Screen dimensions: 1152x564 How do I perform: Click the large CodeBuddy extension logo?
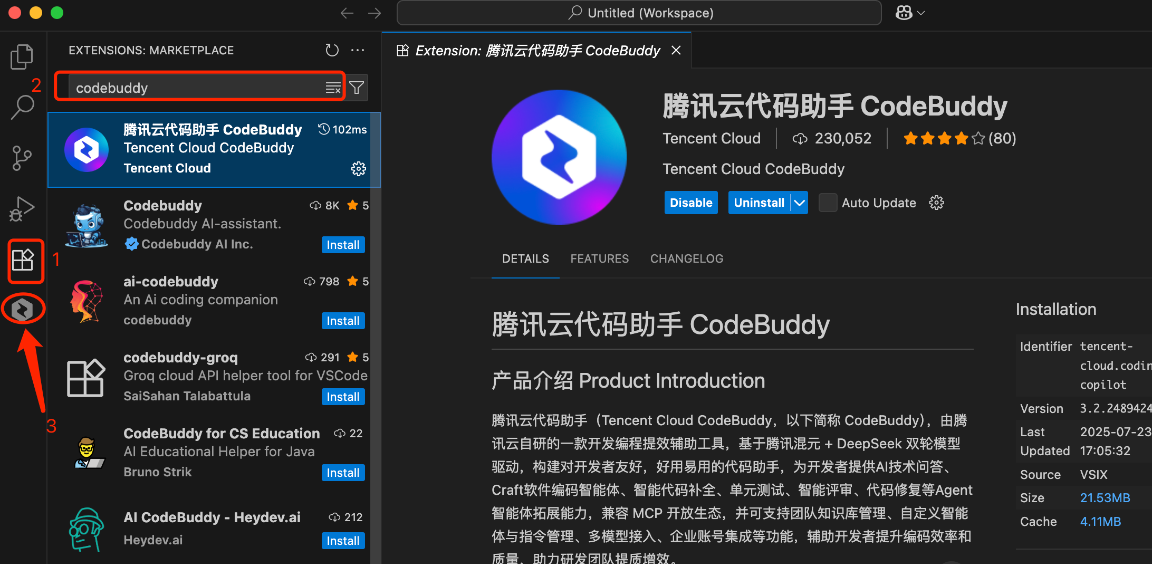(560, 157)
